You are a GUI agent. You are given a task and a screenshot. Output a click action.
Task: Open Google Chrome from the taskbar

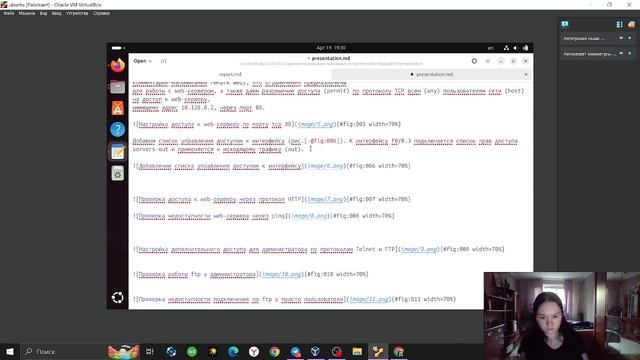pos(275,351)
